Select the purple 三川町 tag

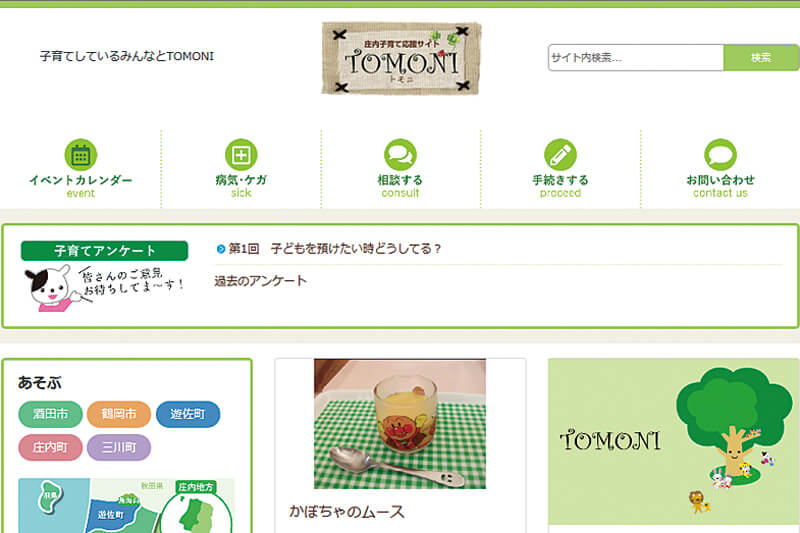tap(119, 447)
